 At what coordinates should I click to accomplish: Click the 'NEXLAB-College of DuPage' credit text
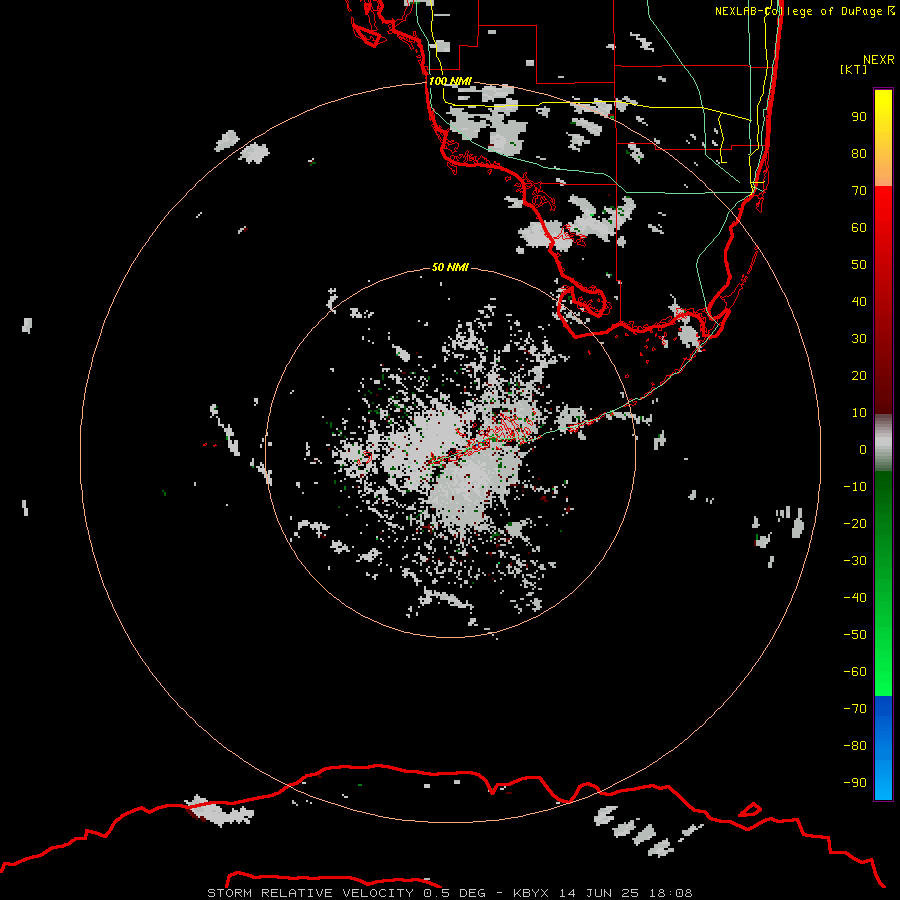point(798,11)
